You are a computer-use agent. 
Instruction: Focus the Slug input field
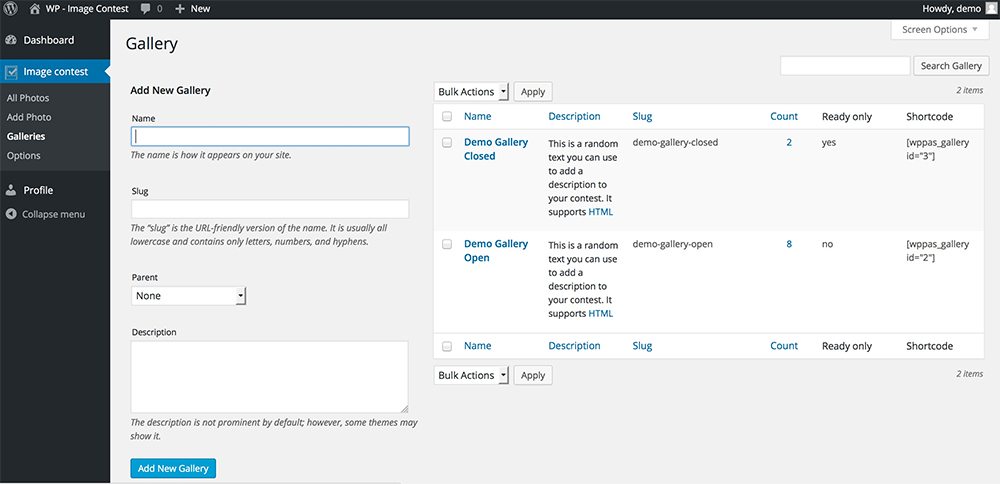tap(270, 209)
